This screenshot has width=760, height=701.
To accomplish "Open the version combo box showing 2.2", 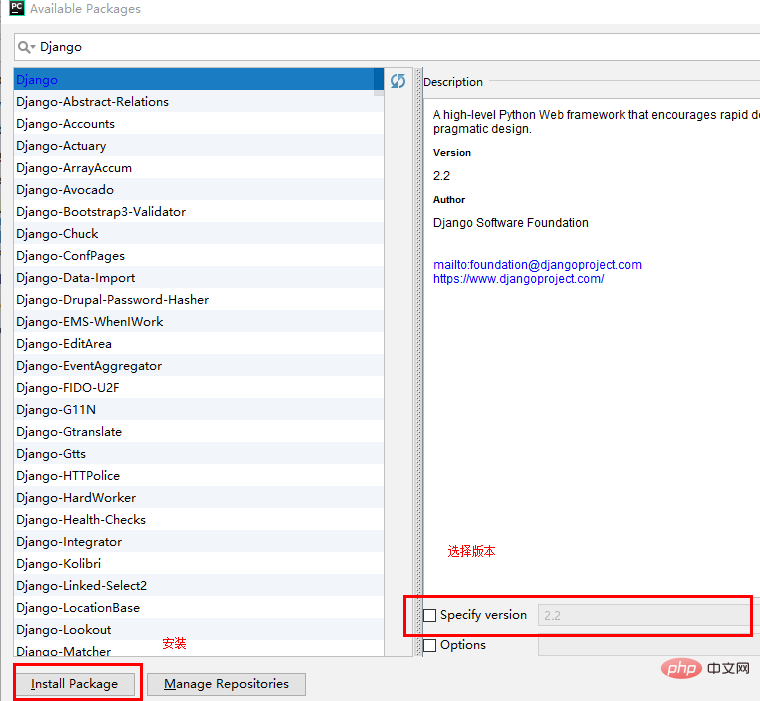I will pos(649,615).
